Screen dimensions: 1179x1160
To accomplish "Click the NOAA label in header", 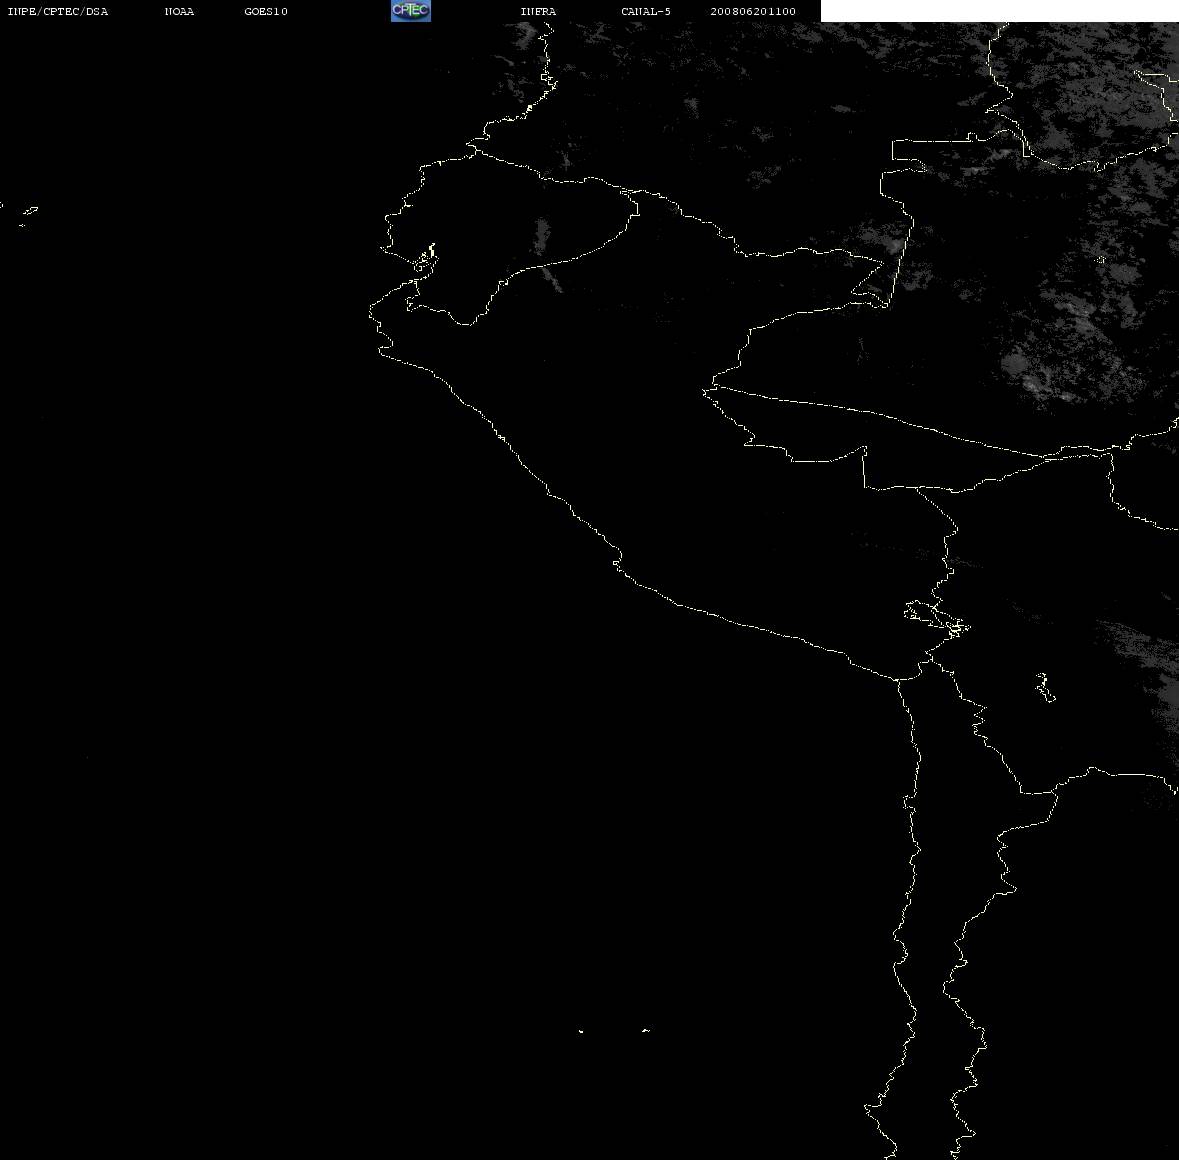I will [179, 11].
